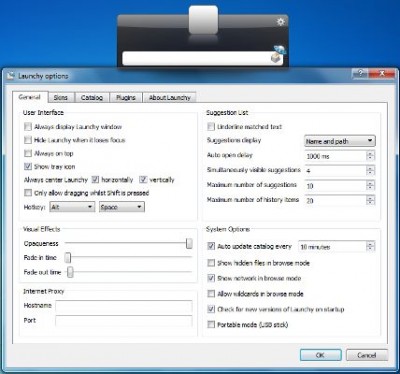
Task: Click Maximum number of suggestions spinner arrows
Action: click(x=370, y=185)
